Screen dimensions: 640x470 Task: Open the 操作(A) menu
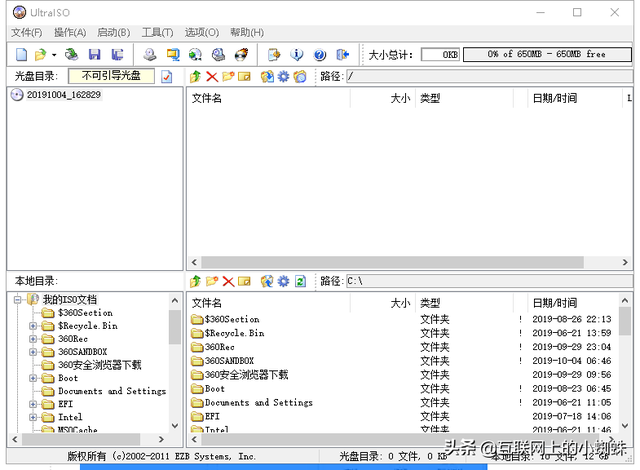tap(70, 33)
